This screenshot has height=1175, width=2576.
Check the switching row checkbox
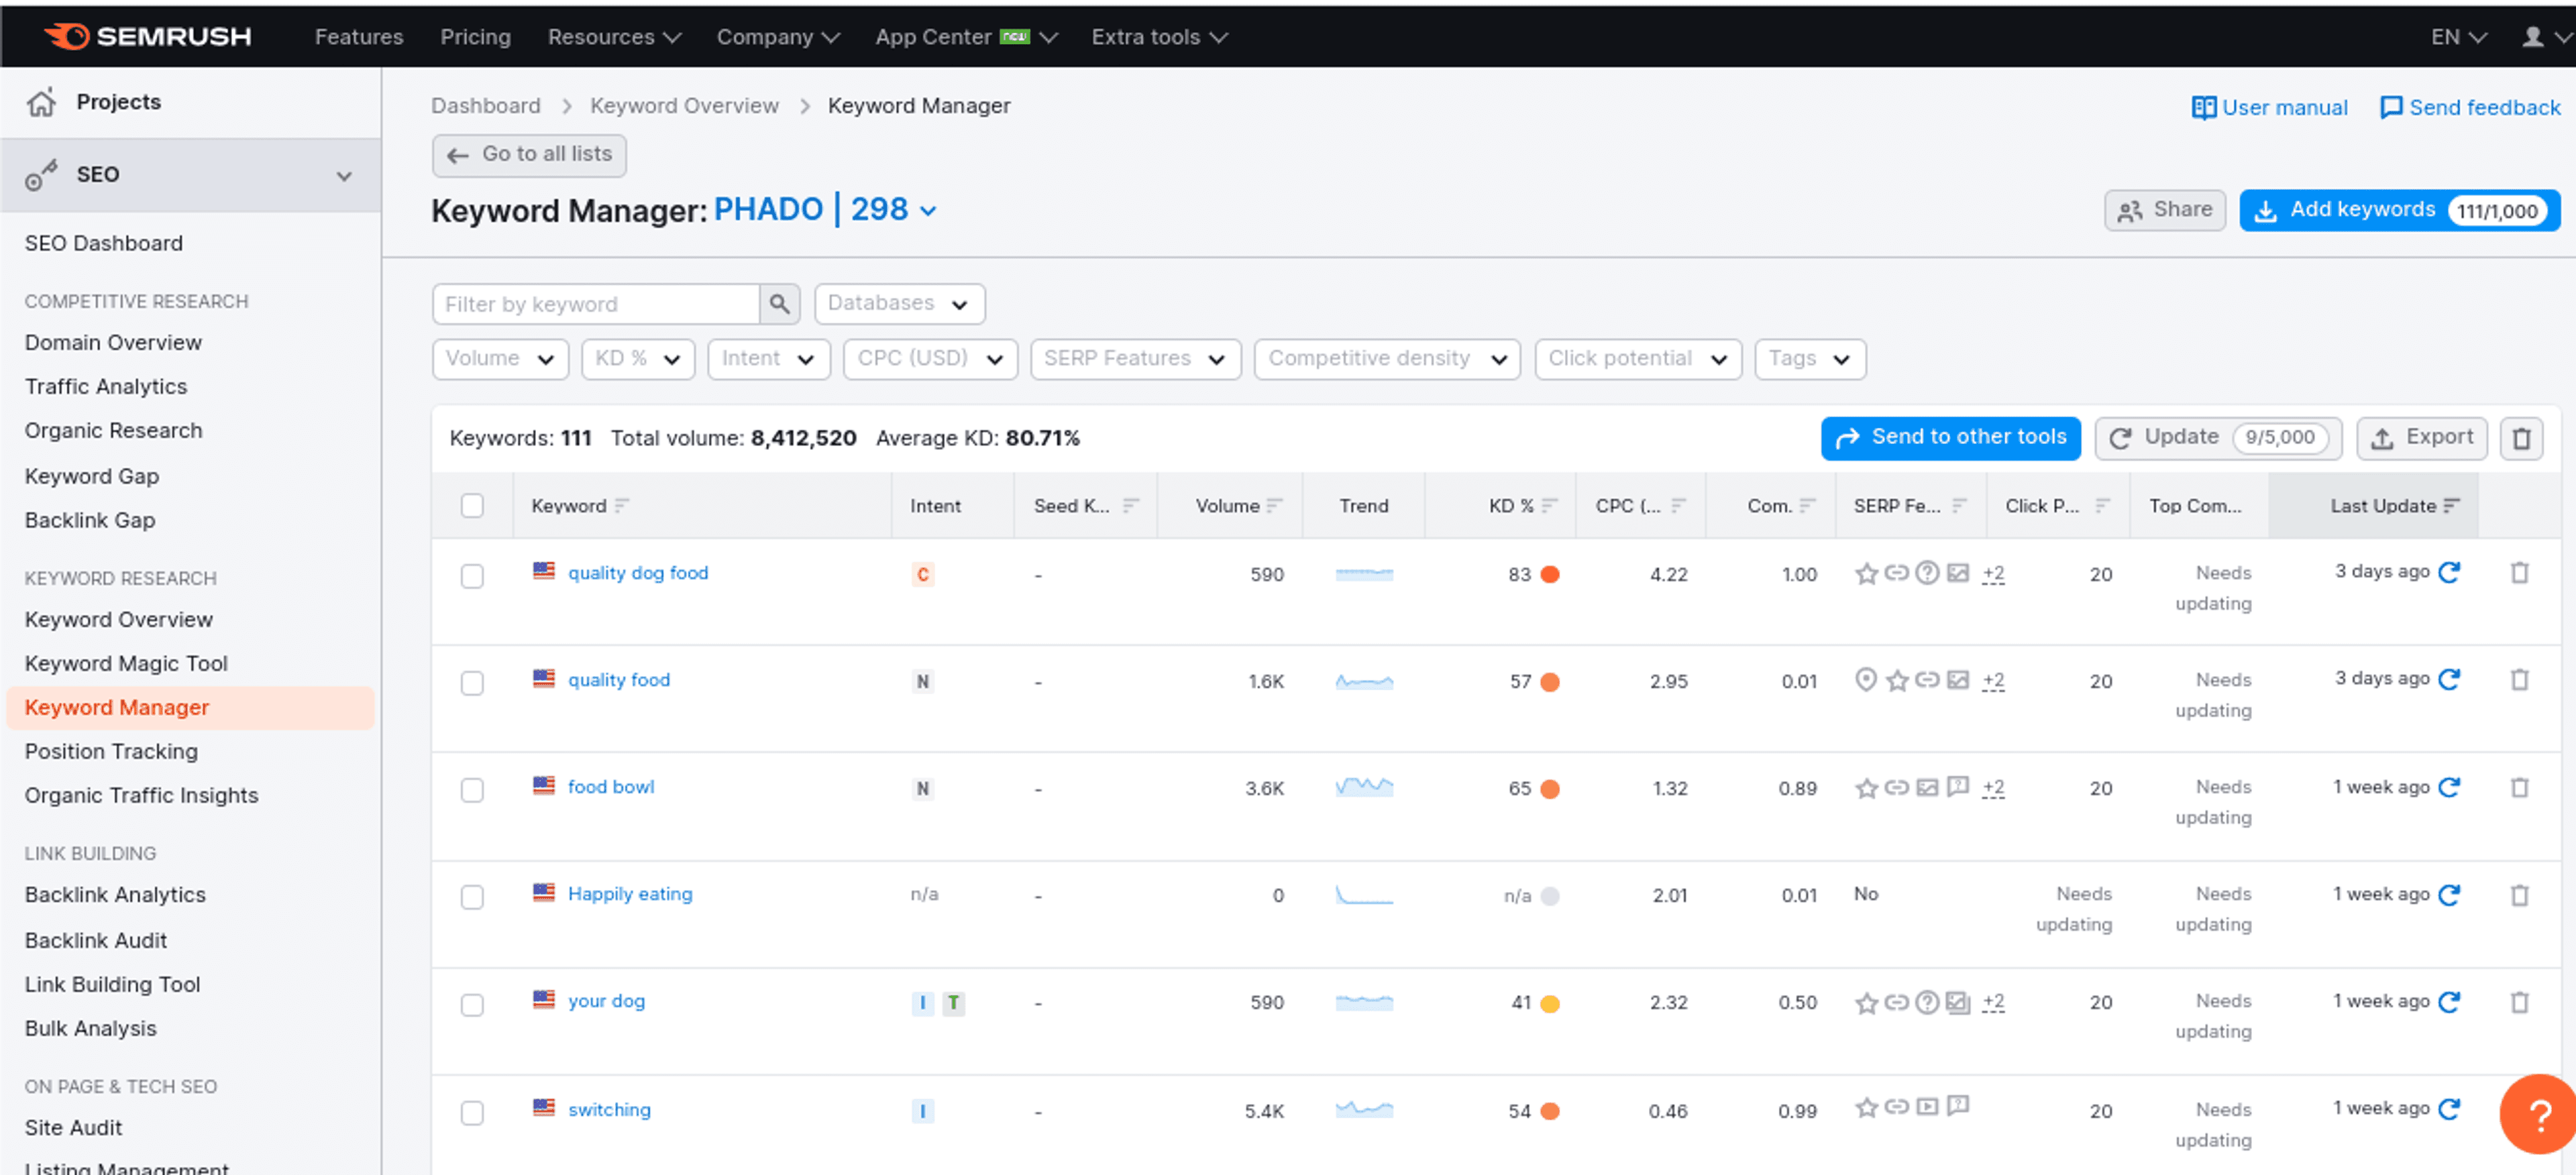click(472, 1113)
